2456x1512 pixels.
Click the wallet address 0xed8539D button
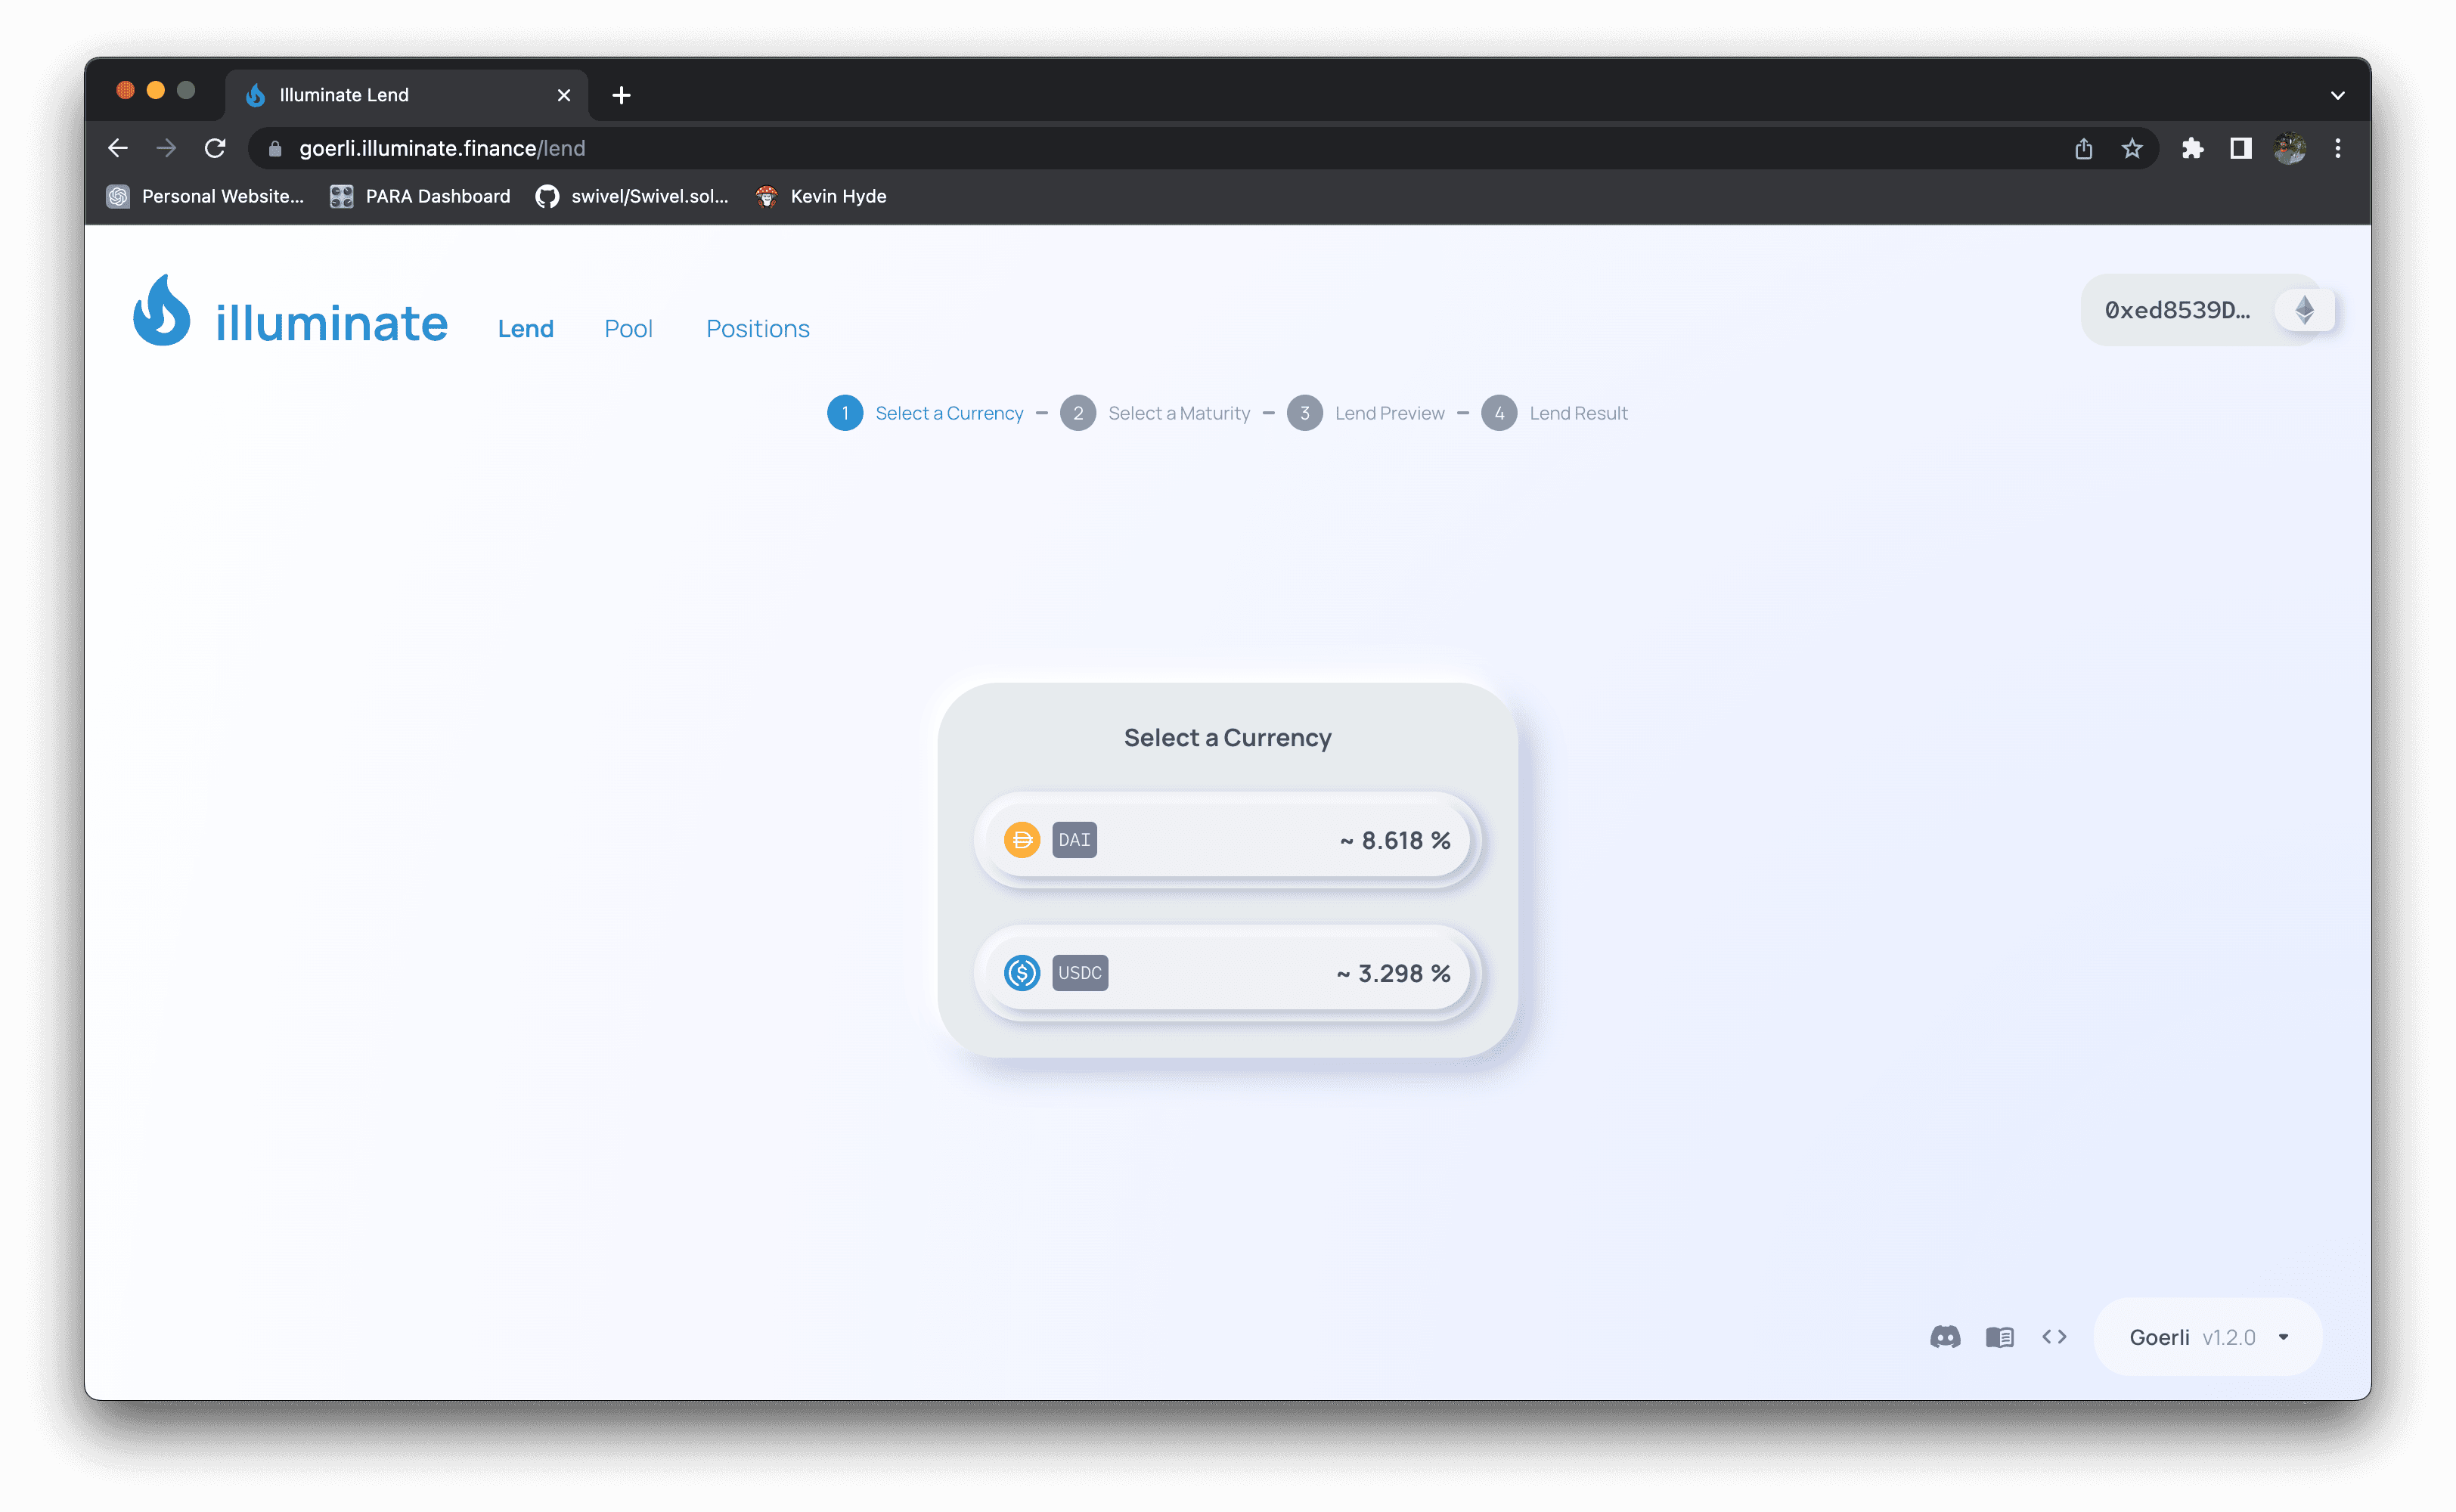pyautogui.click(x=2177, y=310)
